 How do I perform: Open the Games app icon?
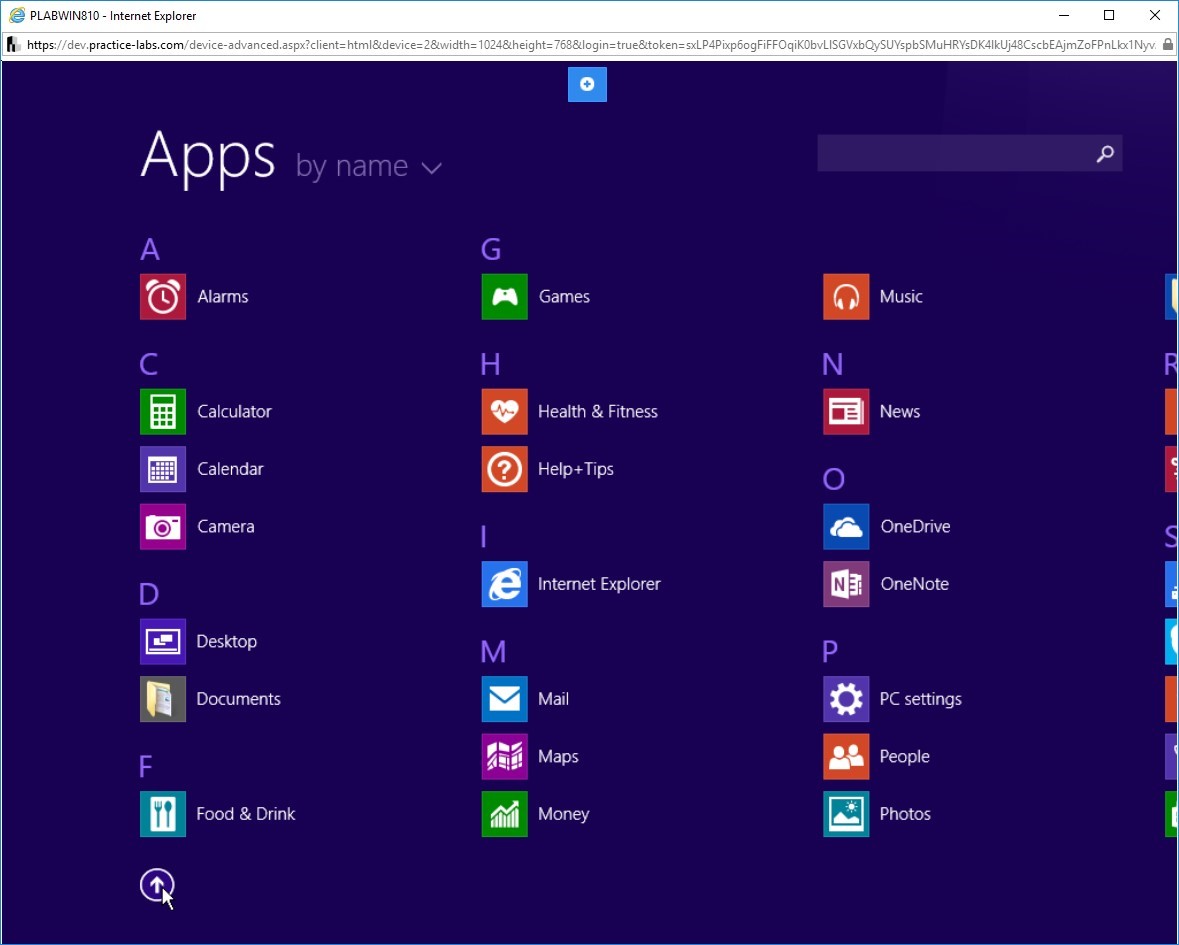click(505, 297)
